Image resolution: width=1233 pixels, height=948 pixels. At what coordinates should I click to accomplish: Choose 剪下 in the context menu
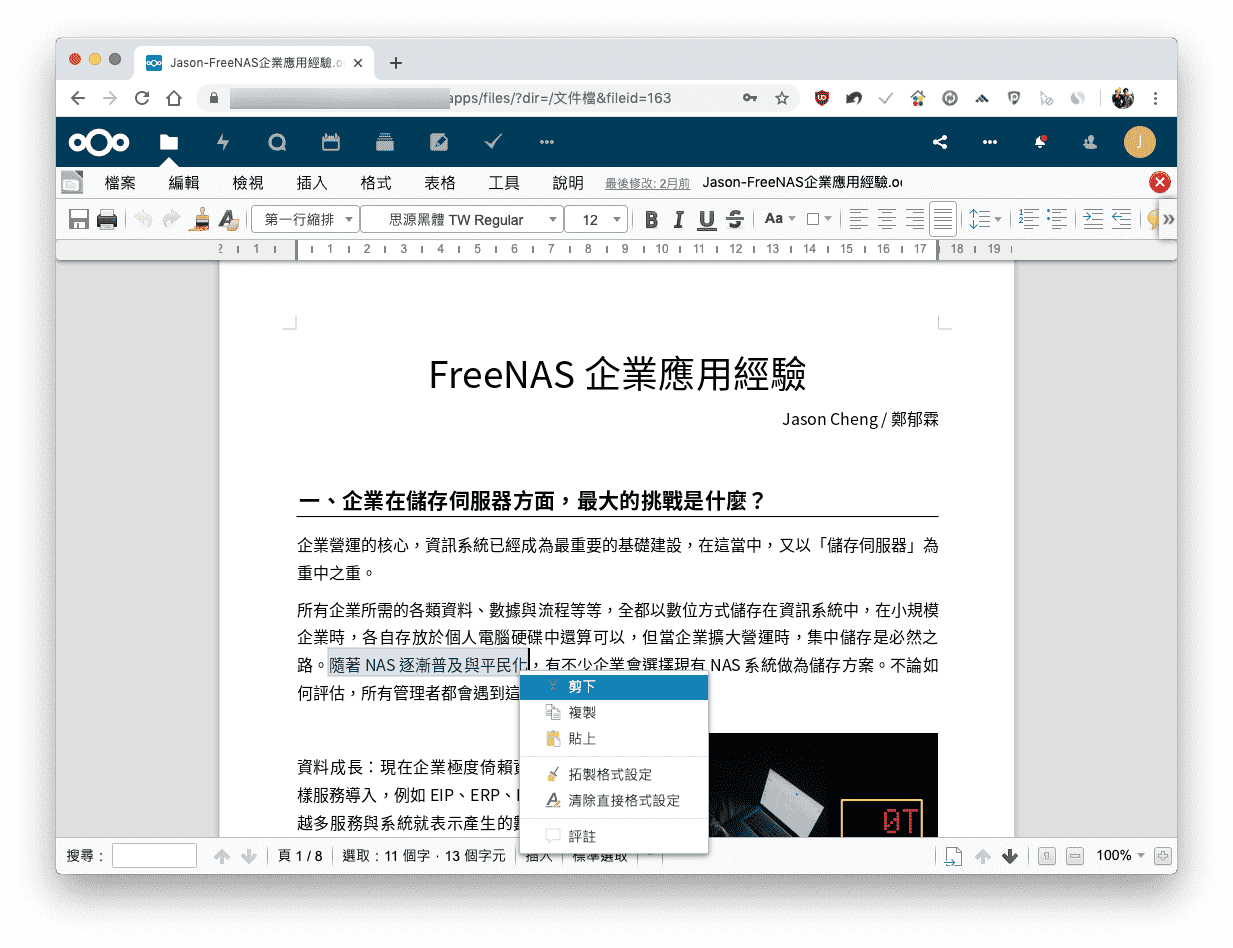click(x=614, y=687)
